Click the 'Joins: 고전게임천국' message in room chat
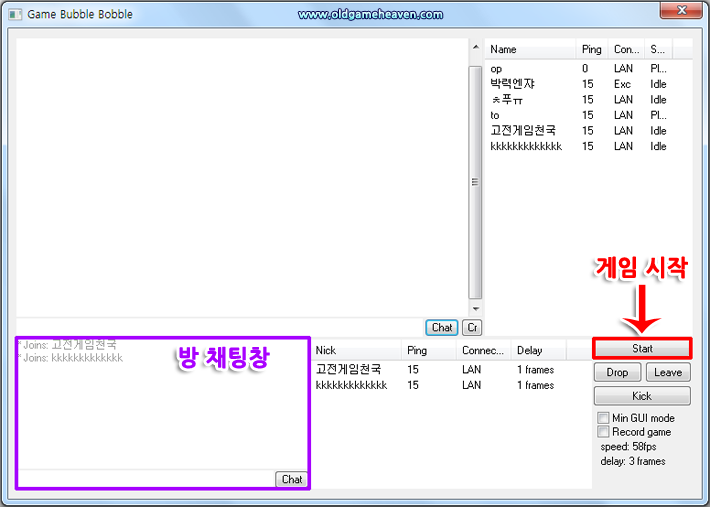The image size is (710, 507). [x=67, y=344]
